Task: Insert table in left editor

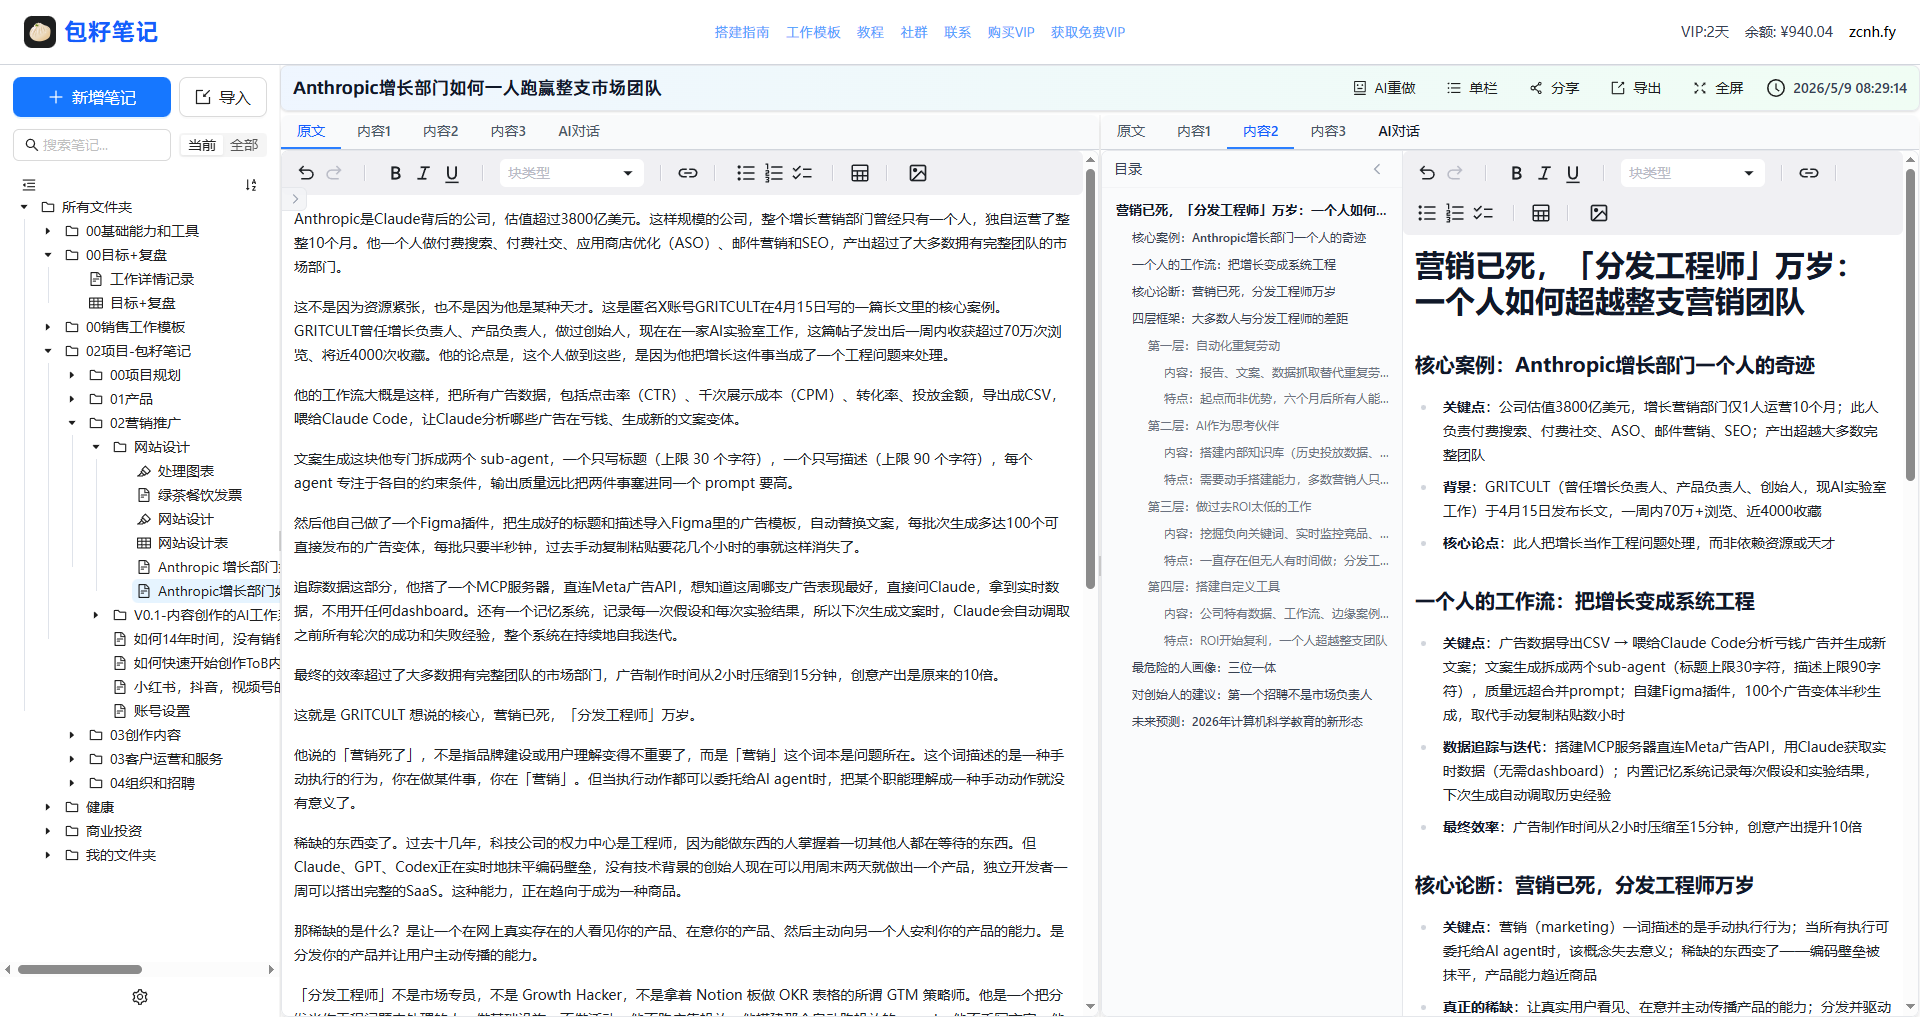Action: [x=860, y=173]
